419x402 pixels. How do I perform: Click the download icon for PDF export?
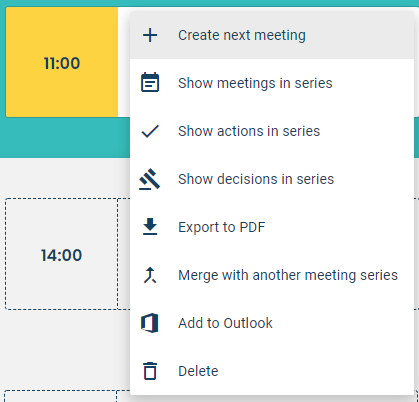[150, 227]
